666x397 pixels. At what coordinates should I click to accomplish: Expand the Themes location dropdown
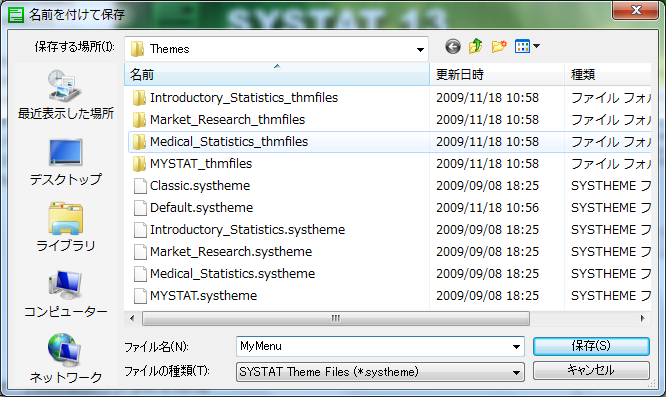pyautogui.click(x=420, y=49)
